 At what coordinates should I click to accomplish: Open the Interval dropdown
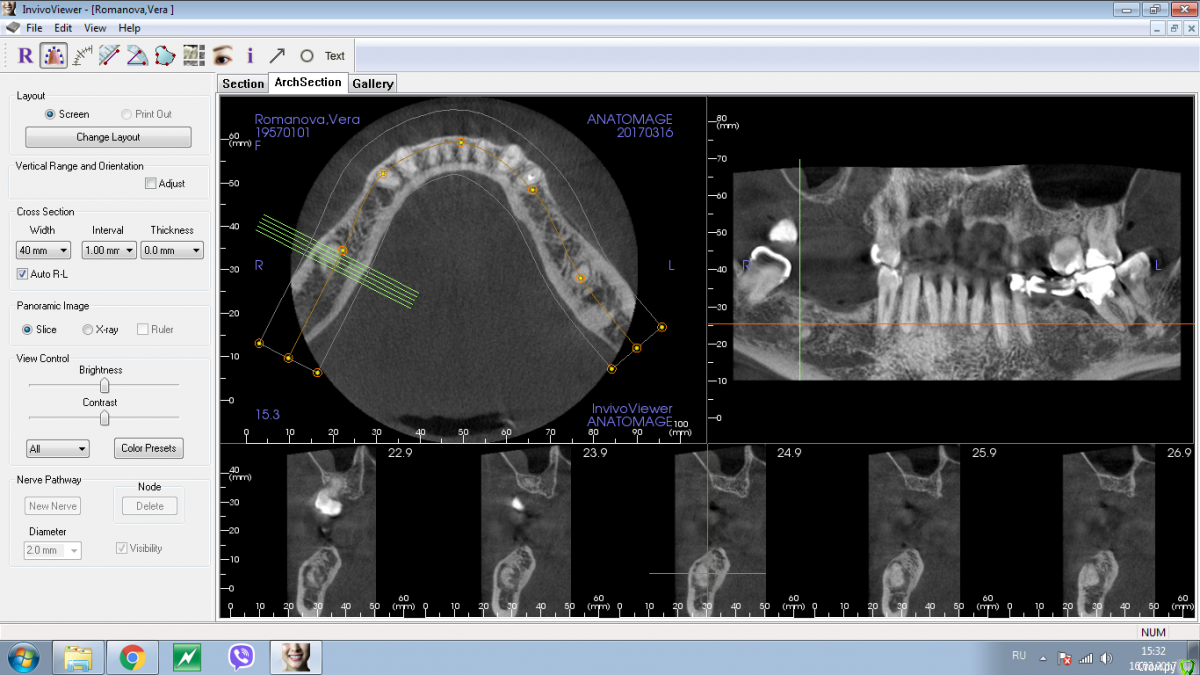click(x=107, y=250)
